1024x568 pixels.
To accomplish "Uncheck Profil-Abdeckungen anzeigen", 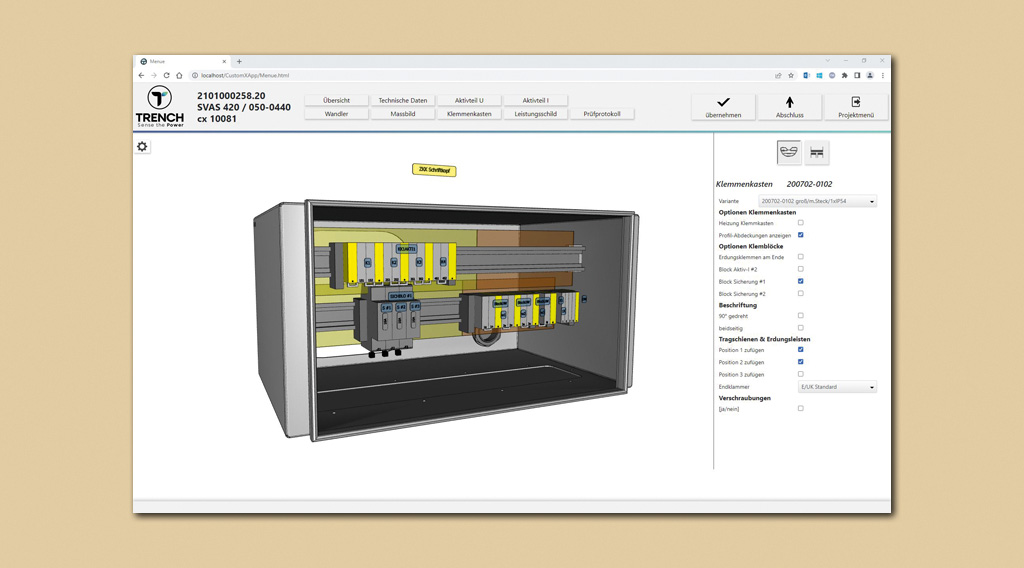I will (800, 235).
